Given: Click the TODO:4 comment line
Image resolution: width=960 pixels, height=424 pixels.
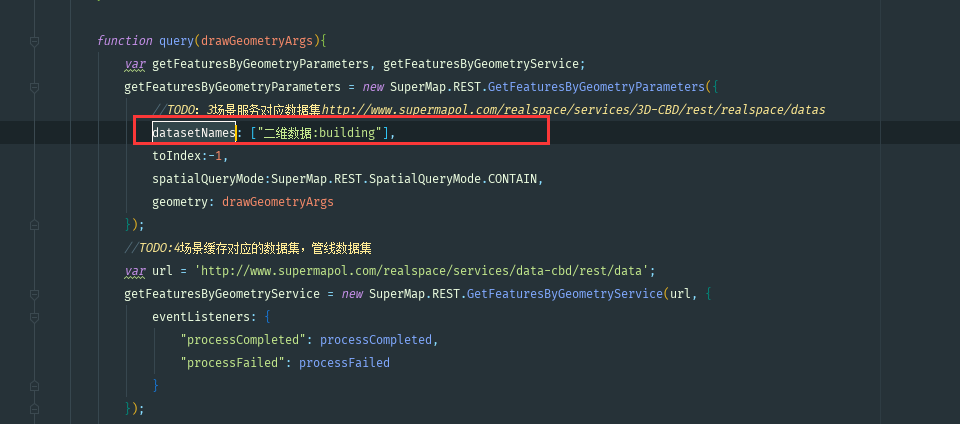Looking at the screenshot, I should click(248, 248).
